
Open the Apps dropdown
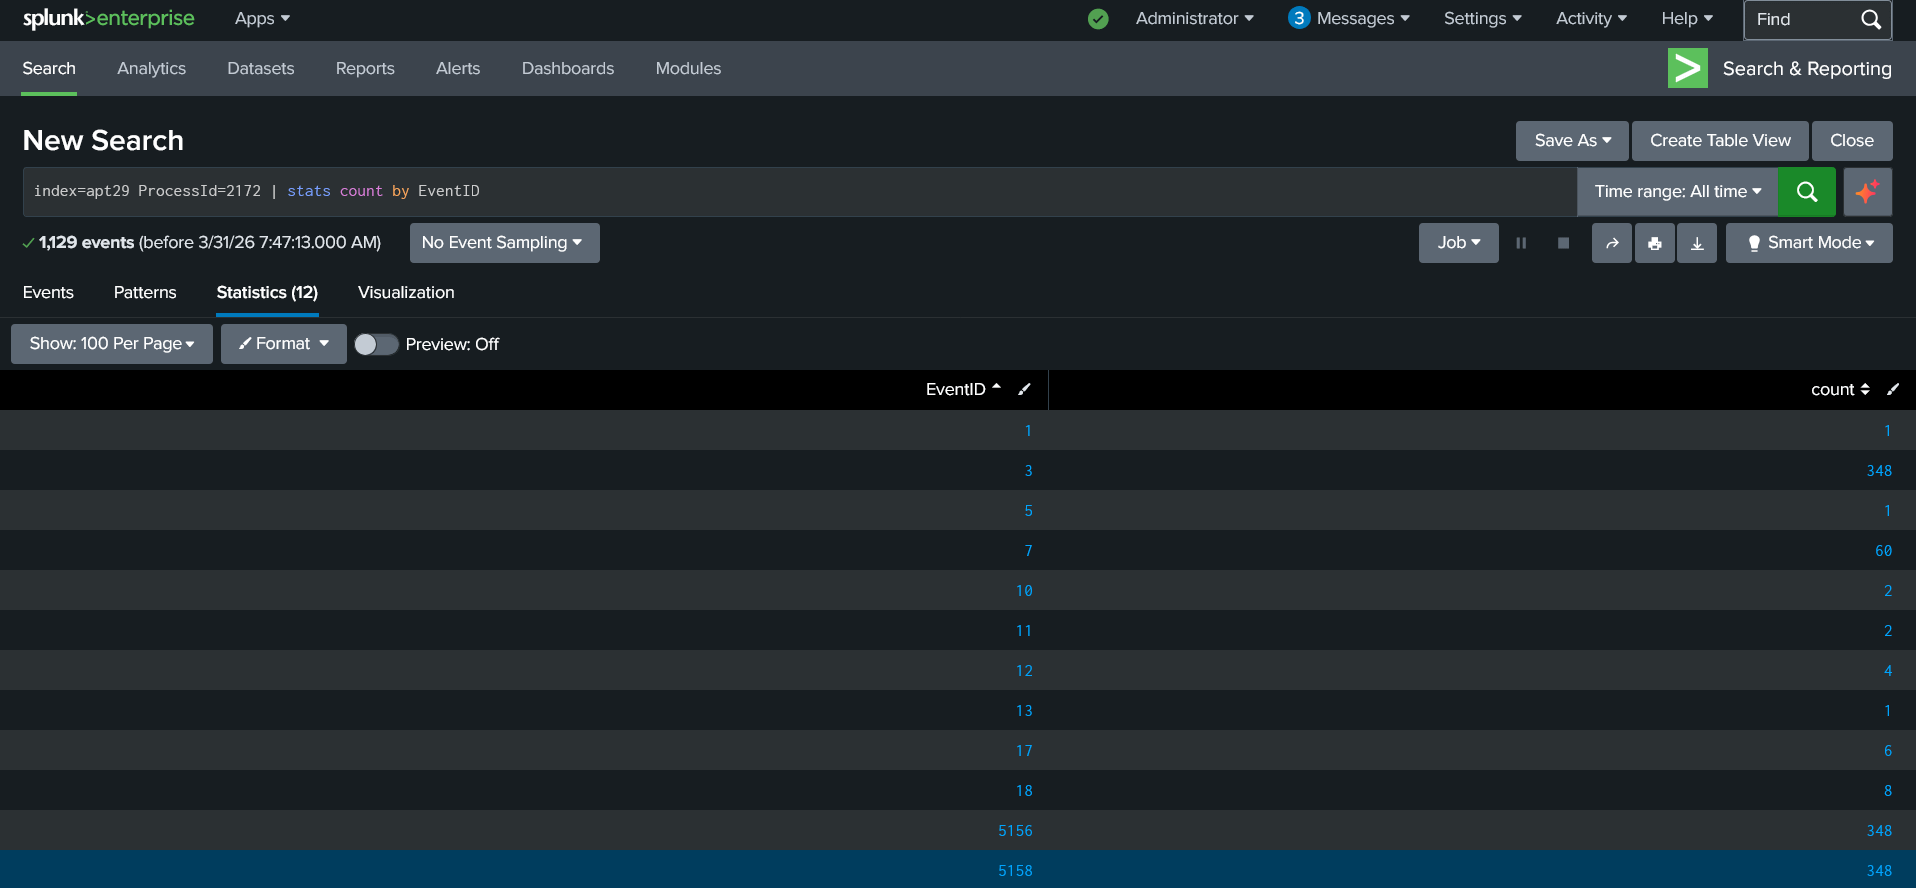pos(262,18)
